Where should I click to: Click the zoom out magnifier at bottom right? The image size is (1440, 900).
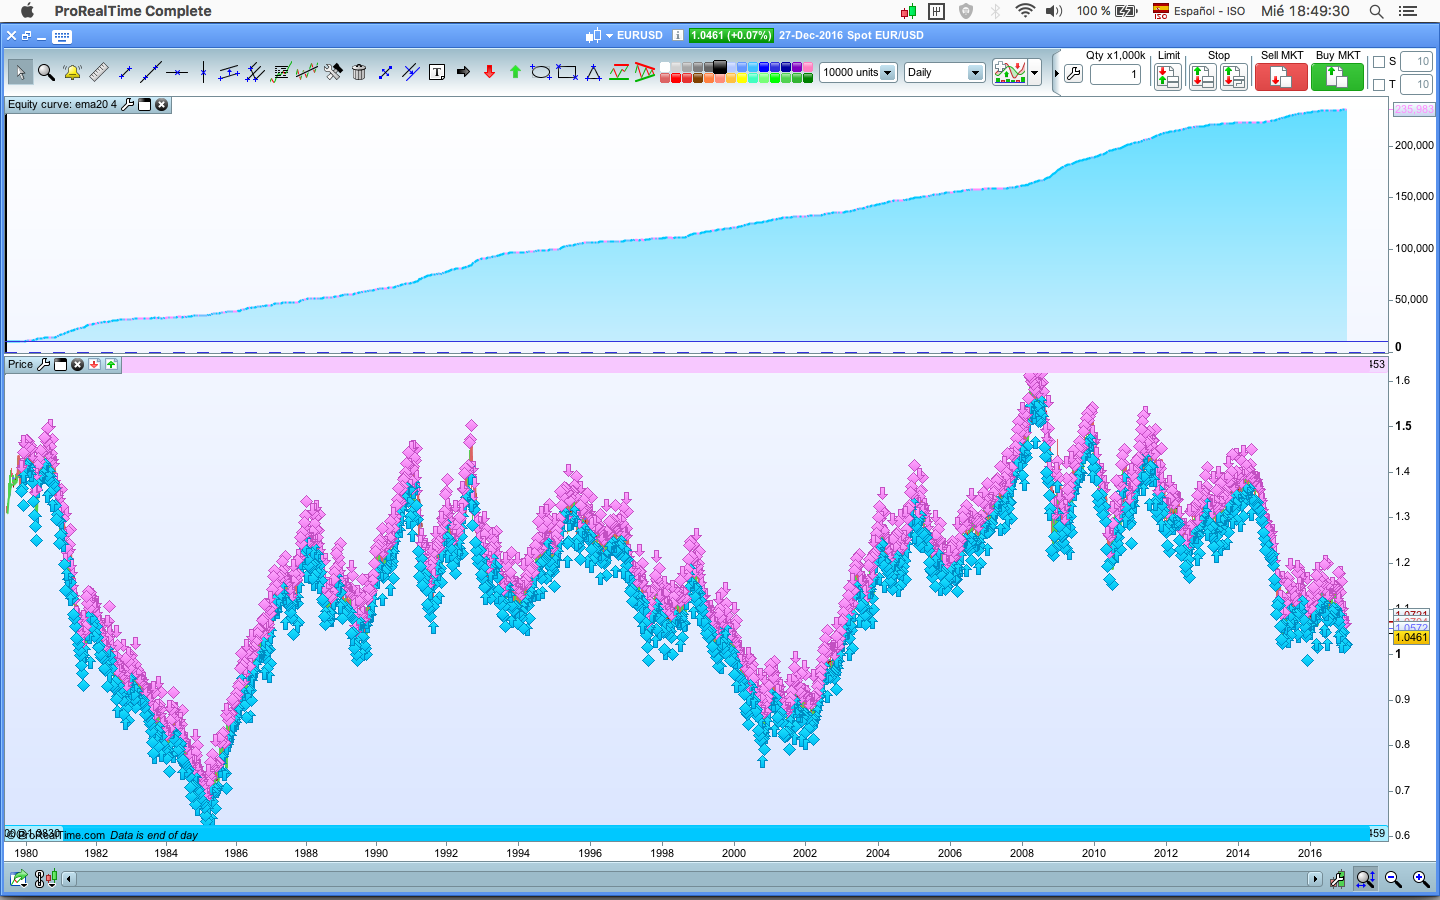[x=1393, y=879]
